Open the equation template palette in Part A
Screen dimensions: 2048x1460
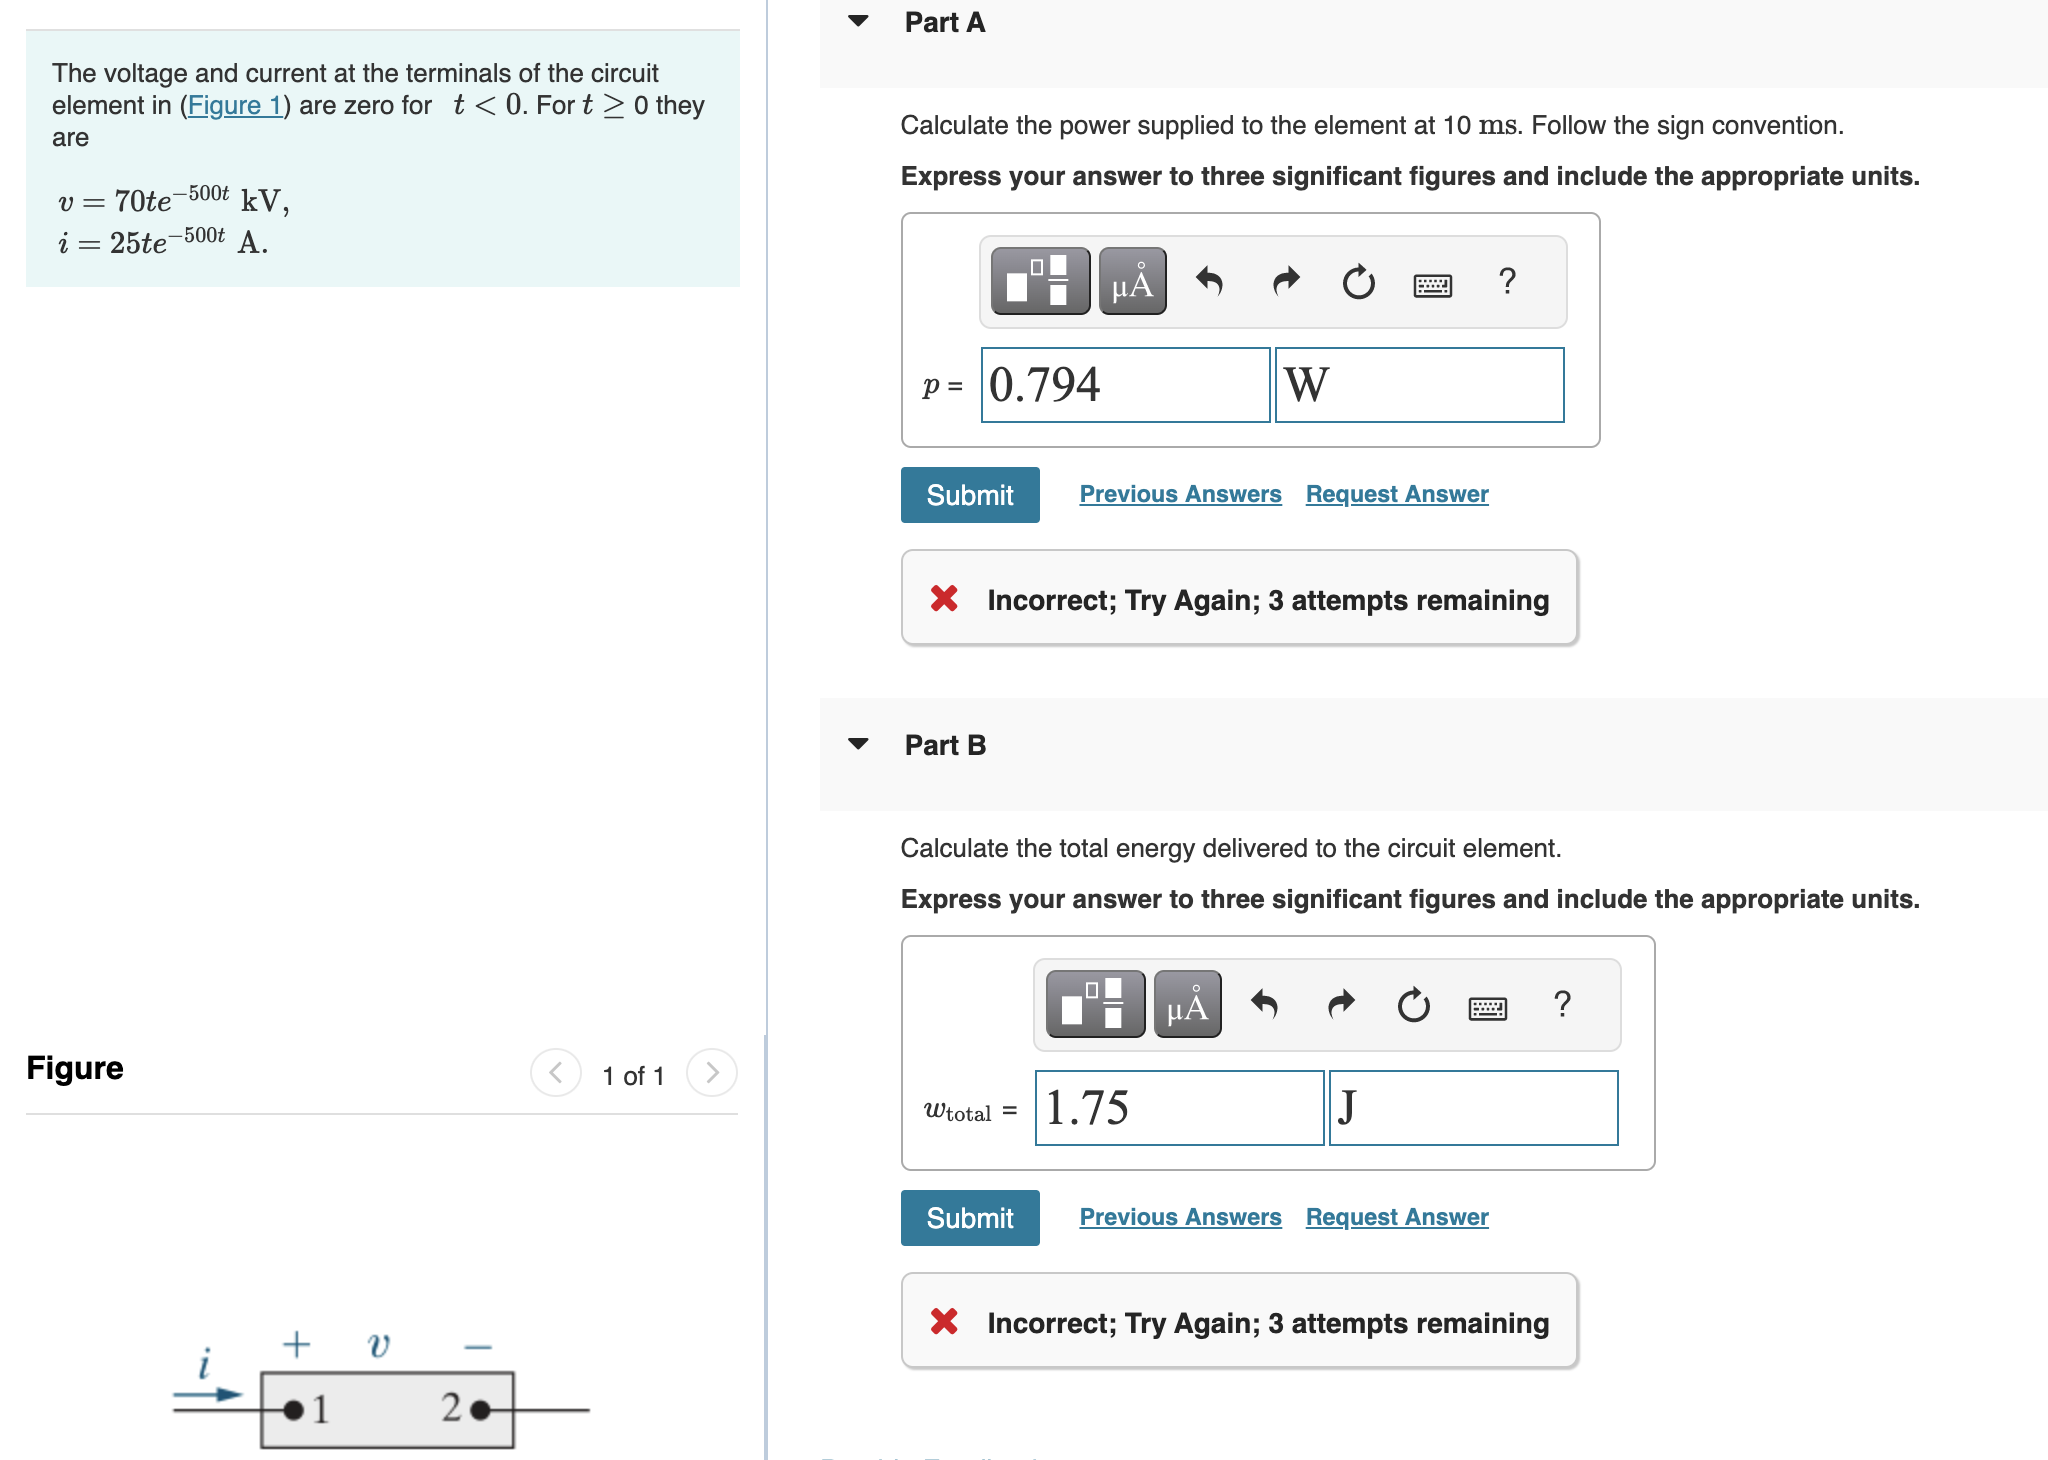1038,283
